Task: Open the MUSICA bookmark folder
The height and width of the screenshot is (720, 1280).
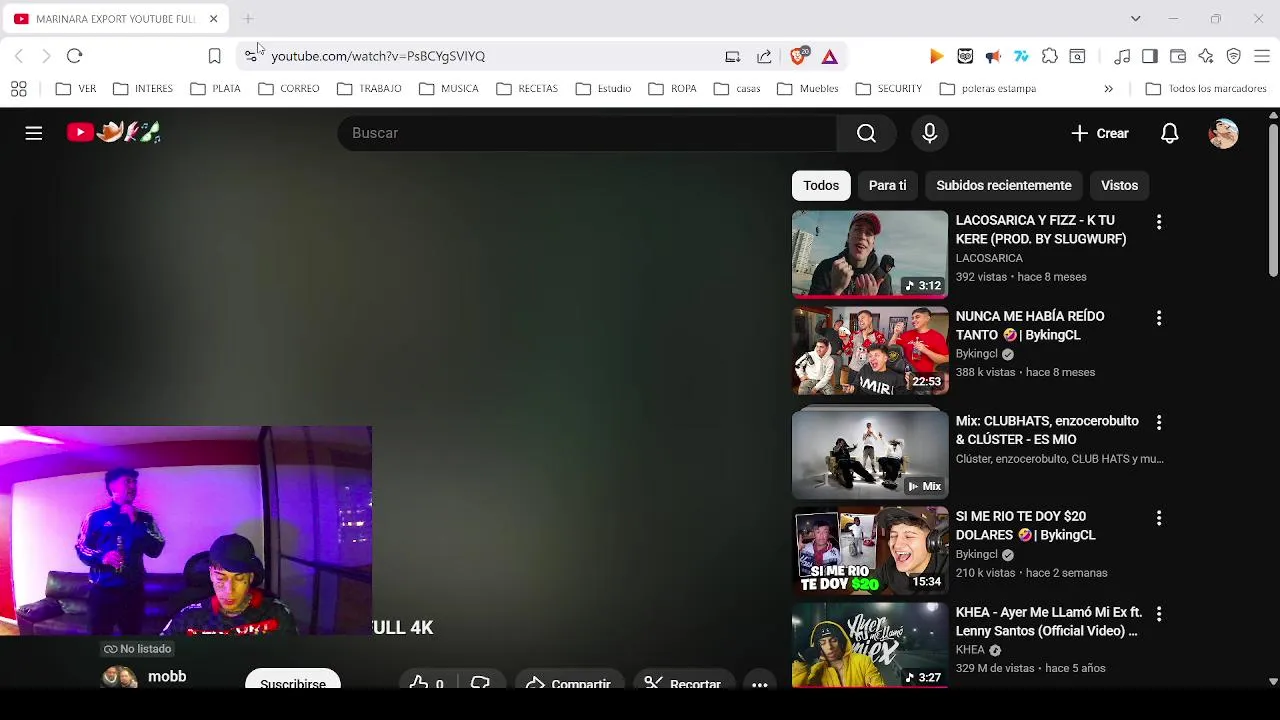Action: [449, 89]
